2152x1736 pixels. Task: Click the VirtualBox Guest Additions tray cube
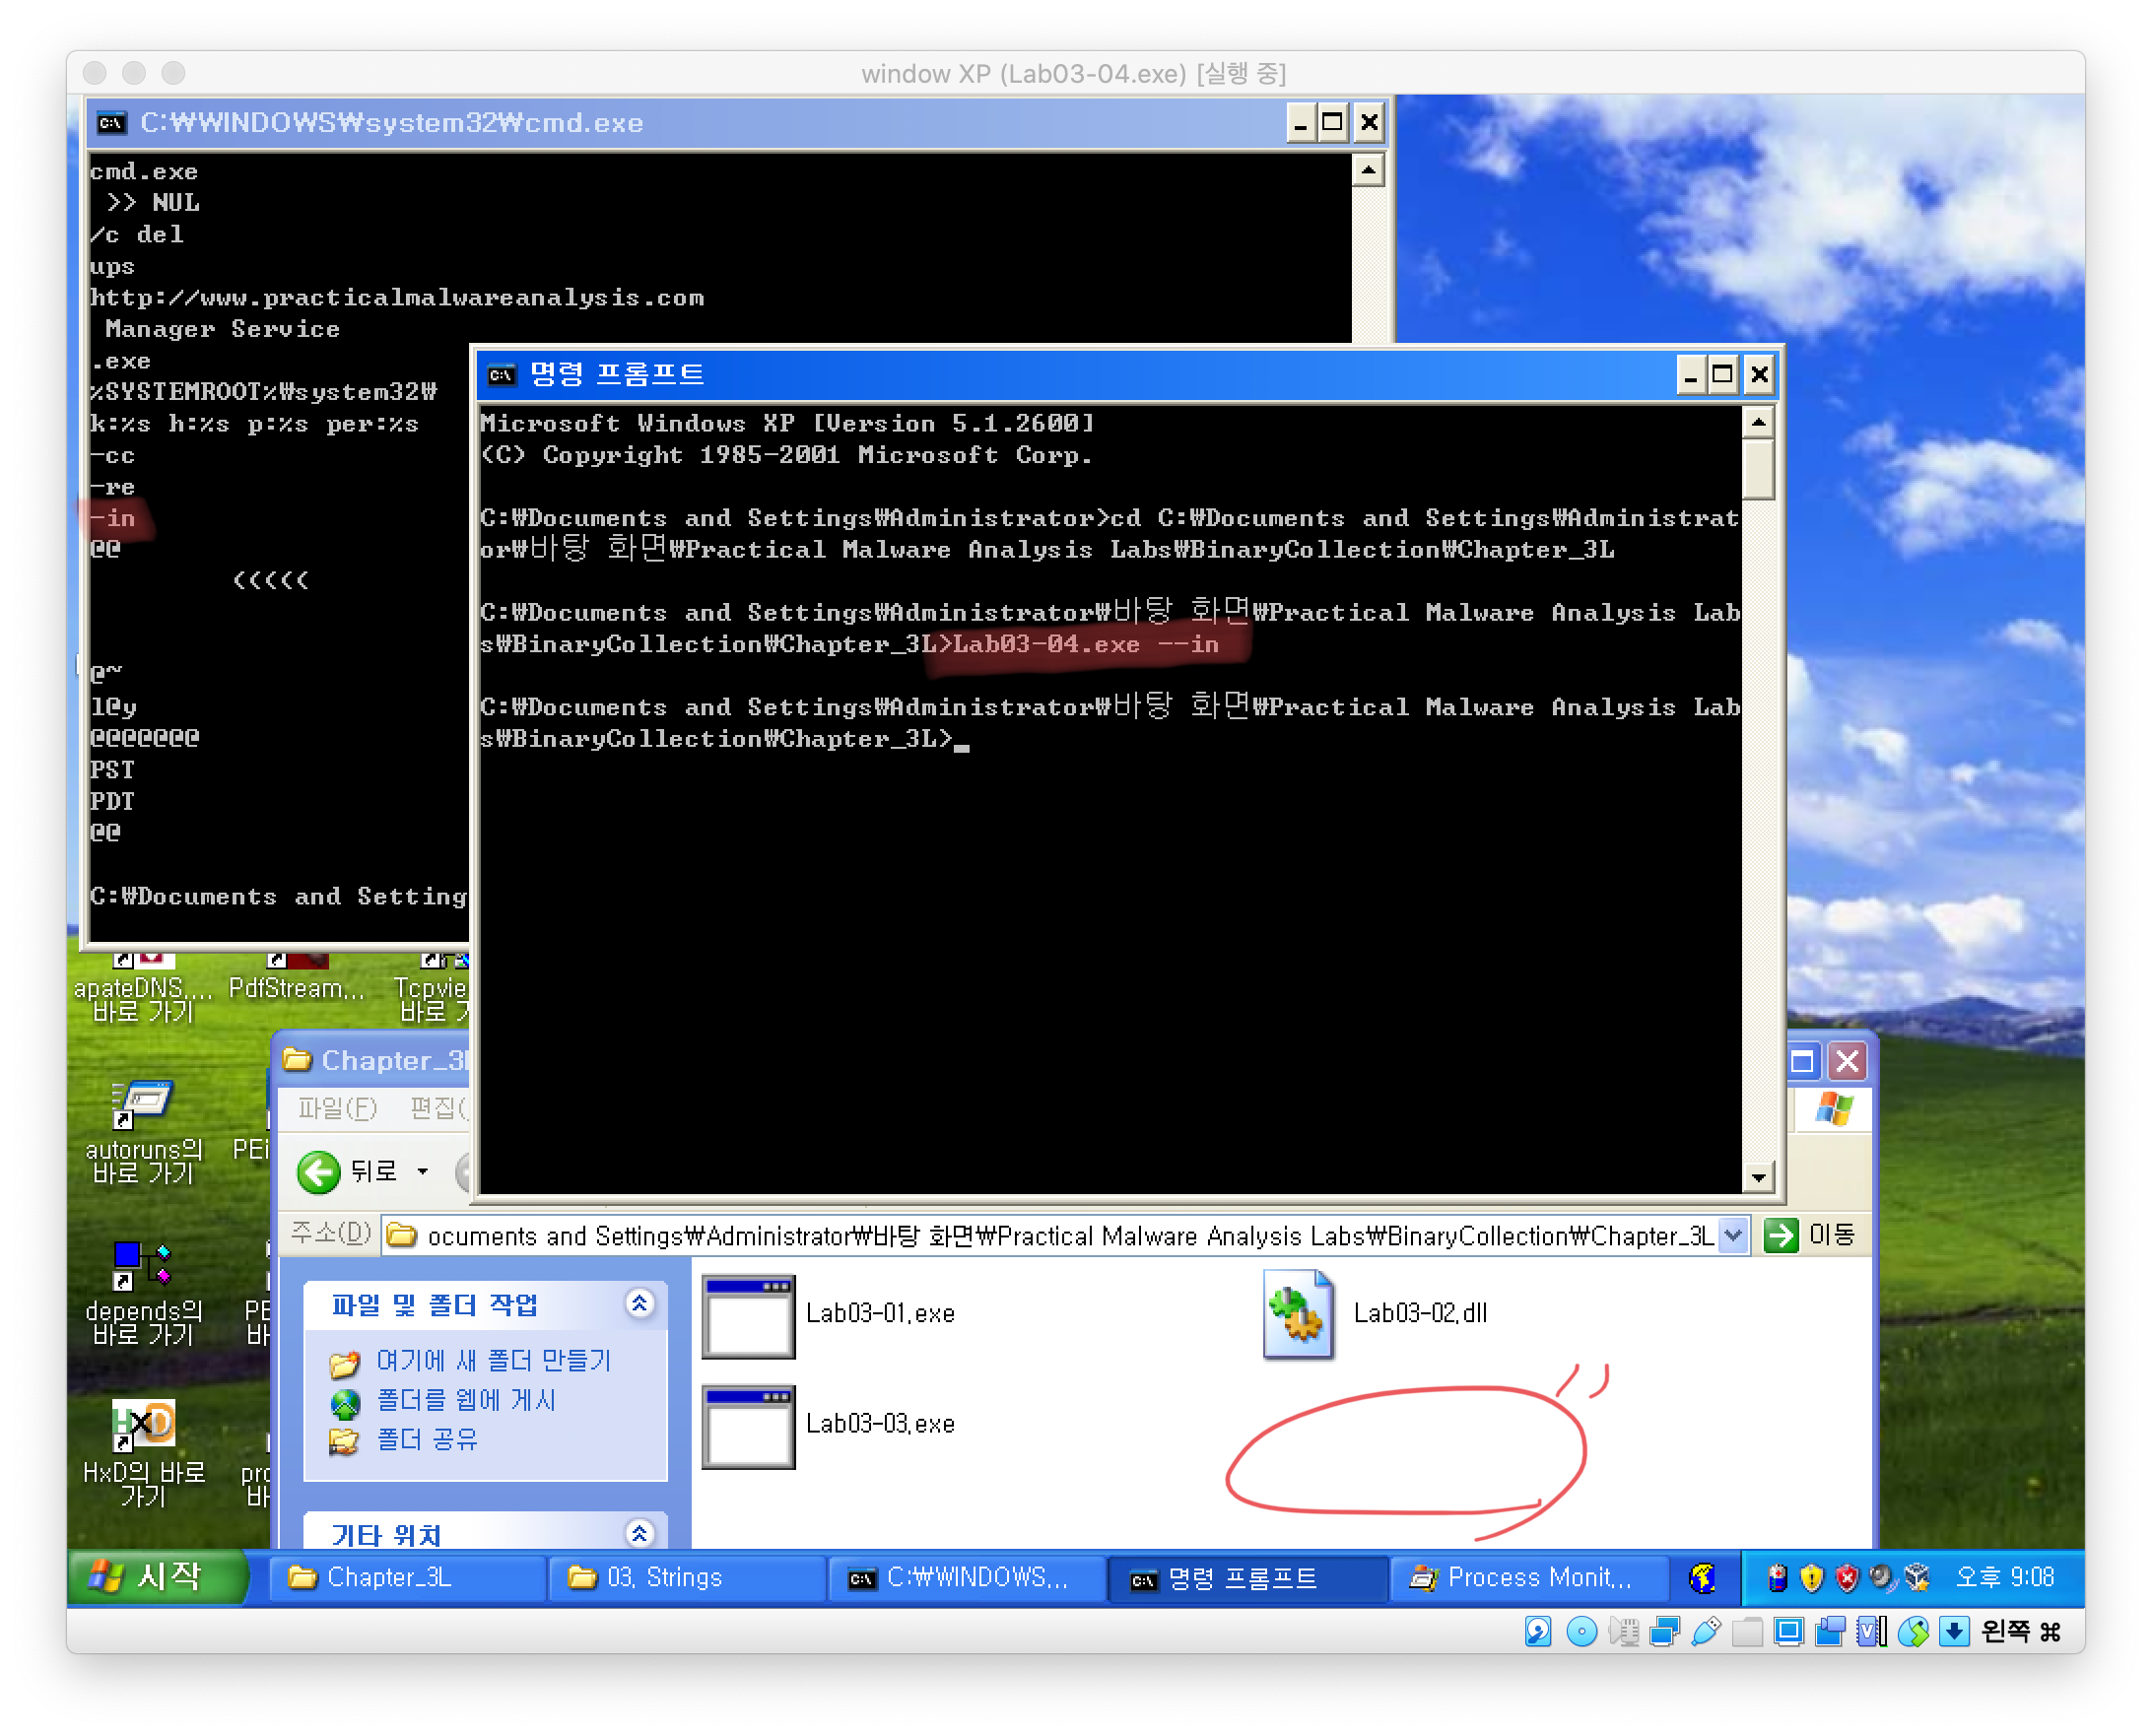[x=1917, y=1578]
